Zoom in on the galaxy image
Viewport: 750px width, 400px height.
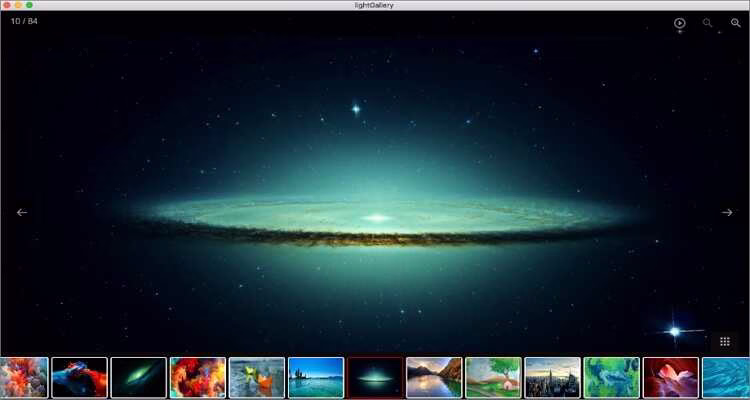[x=736, y=22]
